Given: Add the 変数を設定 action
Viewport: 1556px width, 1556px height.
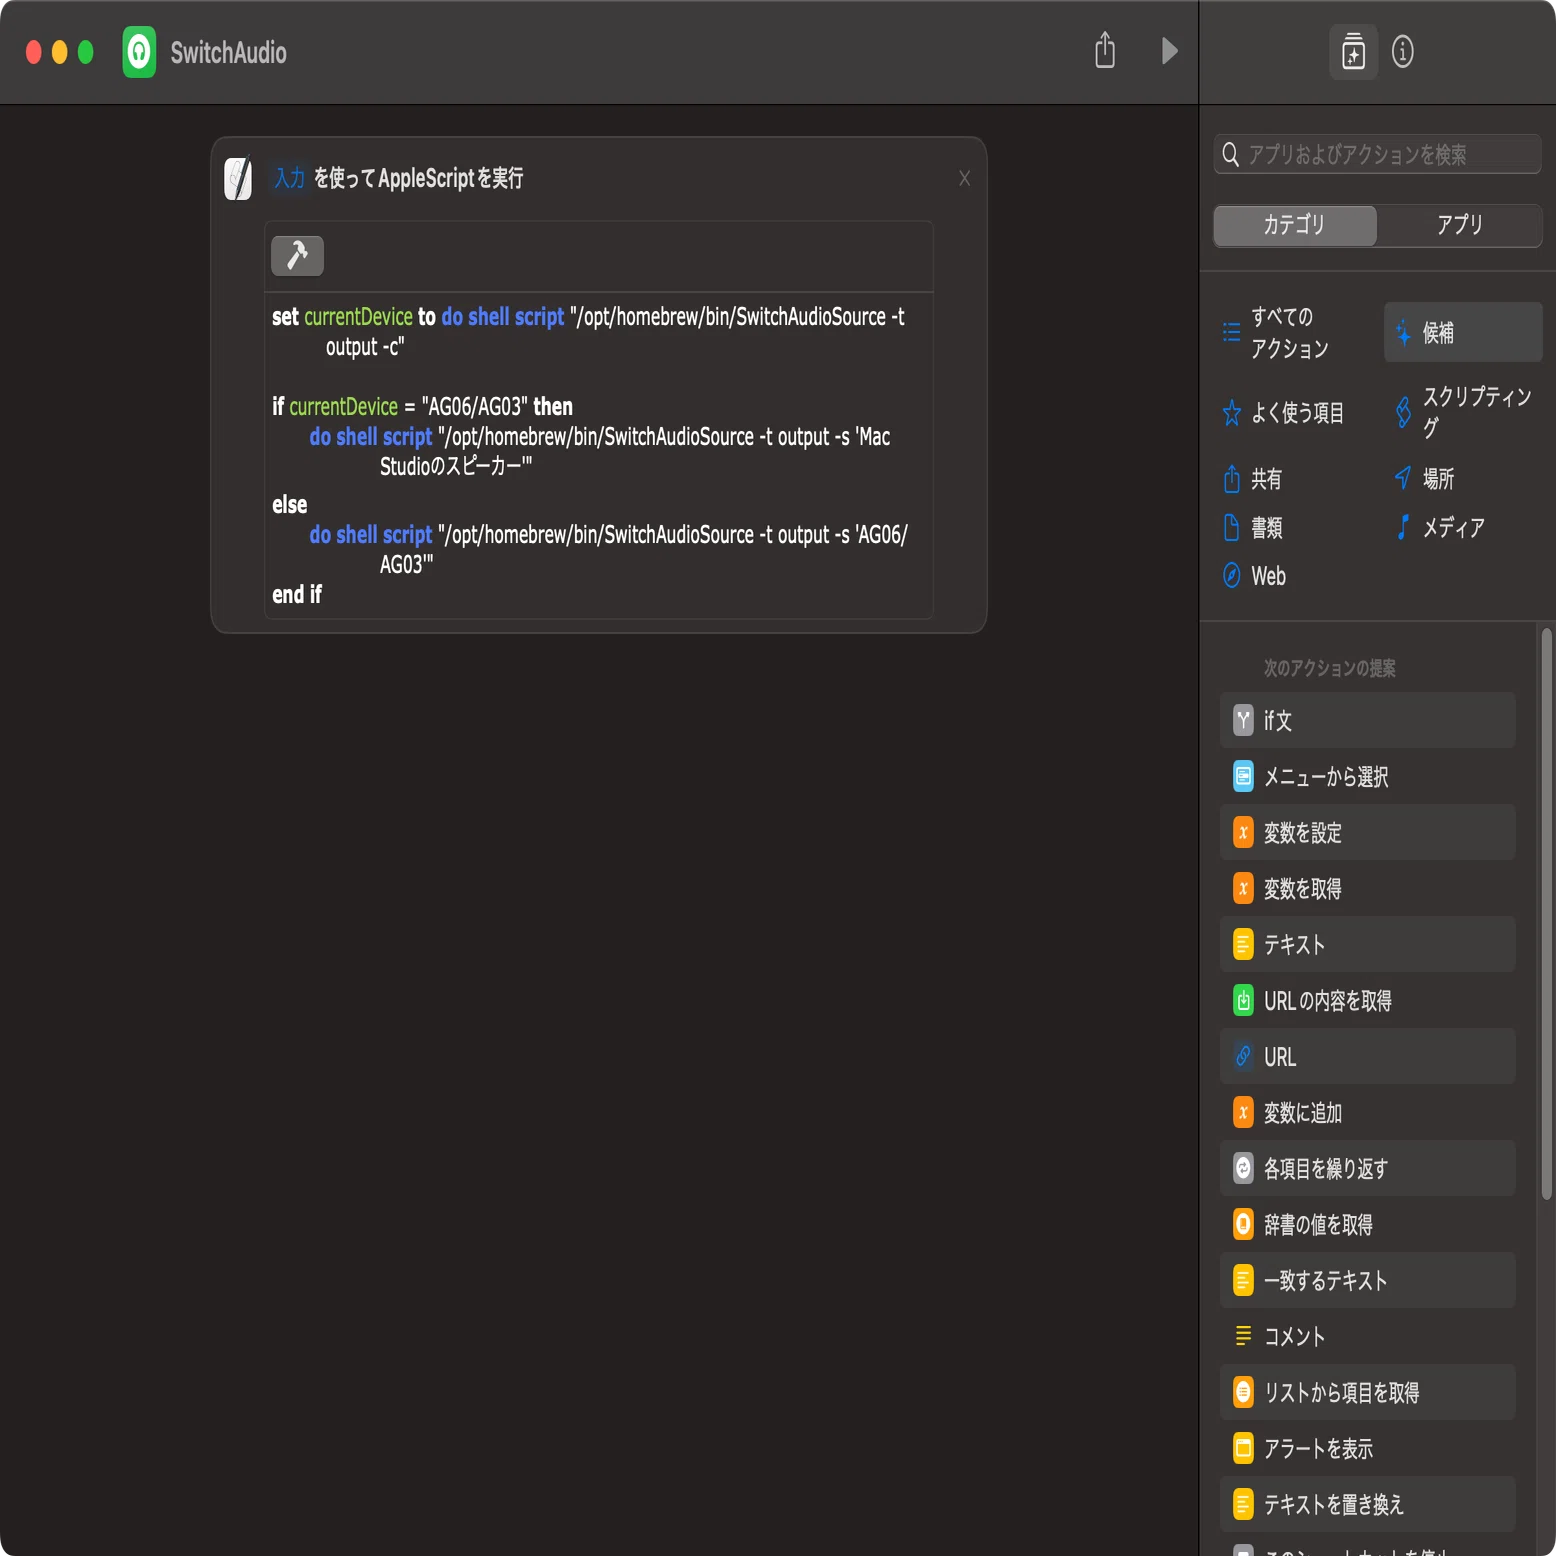Looking at the screenshot, I should pyautogui.click(x=1367, y=832).
